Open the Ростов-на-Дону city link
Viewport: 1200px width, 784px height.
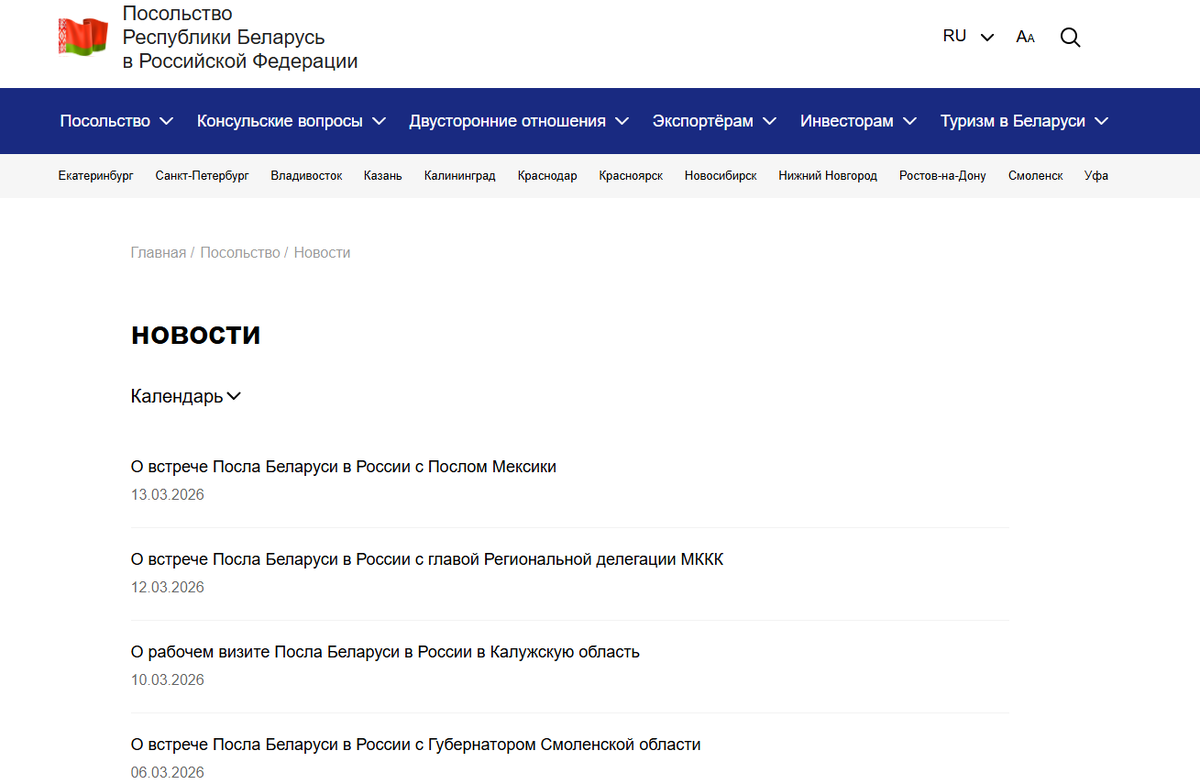point(942,176)
